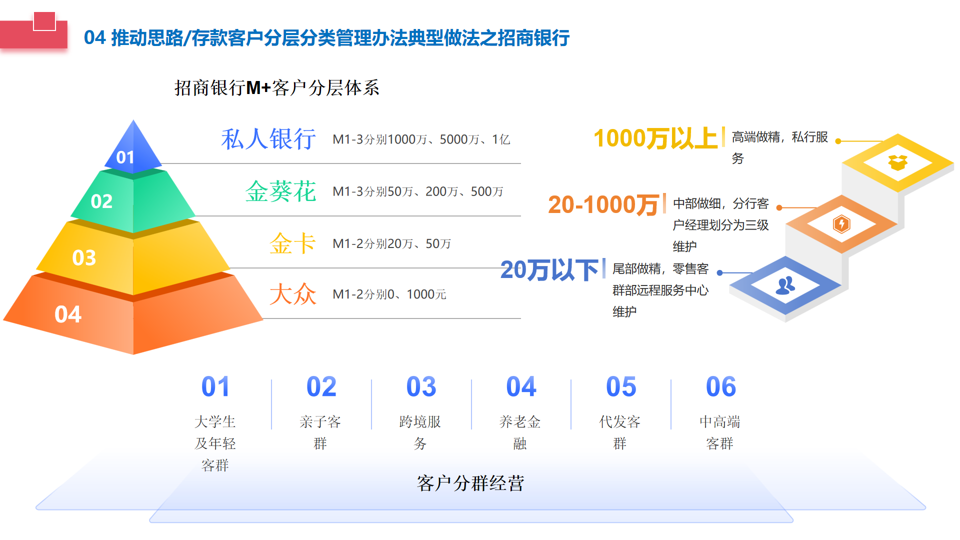
Task: Click the yellow box icon on the top step
Action: tap(898, 162)
